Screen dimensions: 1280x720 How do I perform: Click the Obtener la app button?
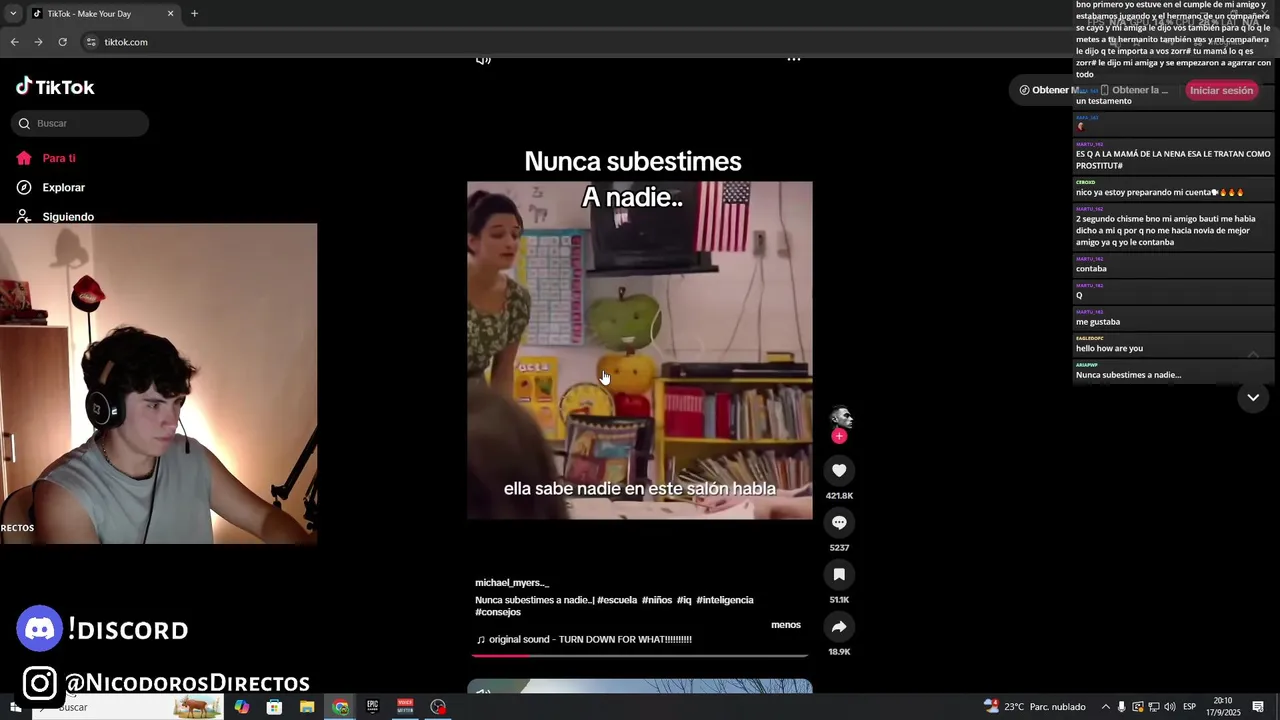point(1135,90)
